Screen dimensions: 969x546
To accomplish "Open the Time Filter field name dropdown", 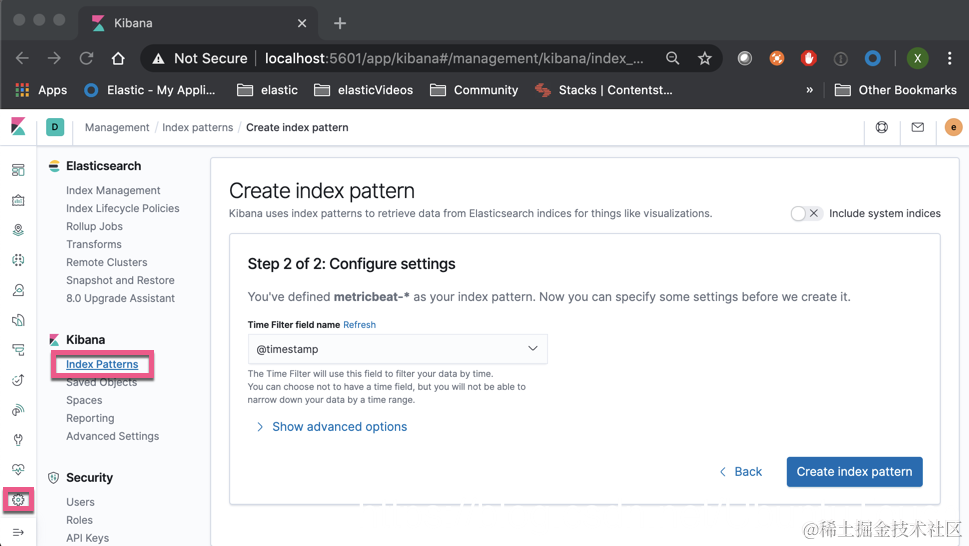I will (x=397, y=348).
